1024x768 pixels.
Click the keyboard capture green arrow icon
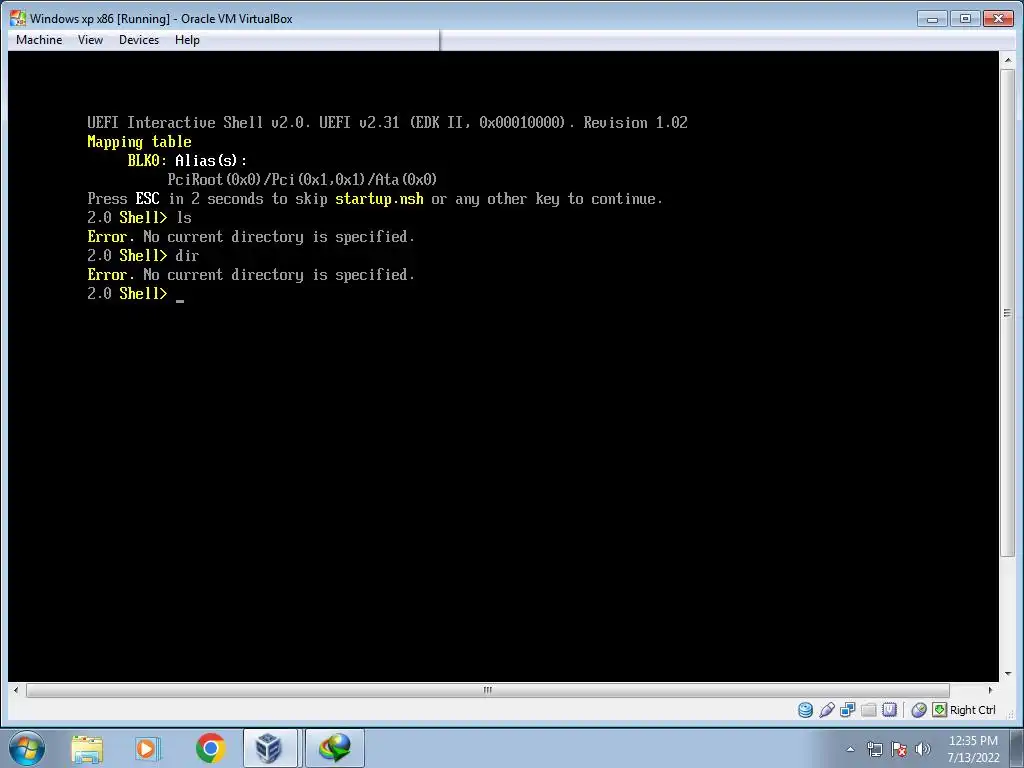[939, 710]
